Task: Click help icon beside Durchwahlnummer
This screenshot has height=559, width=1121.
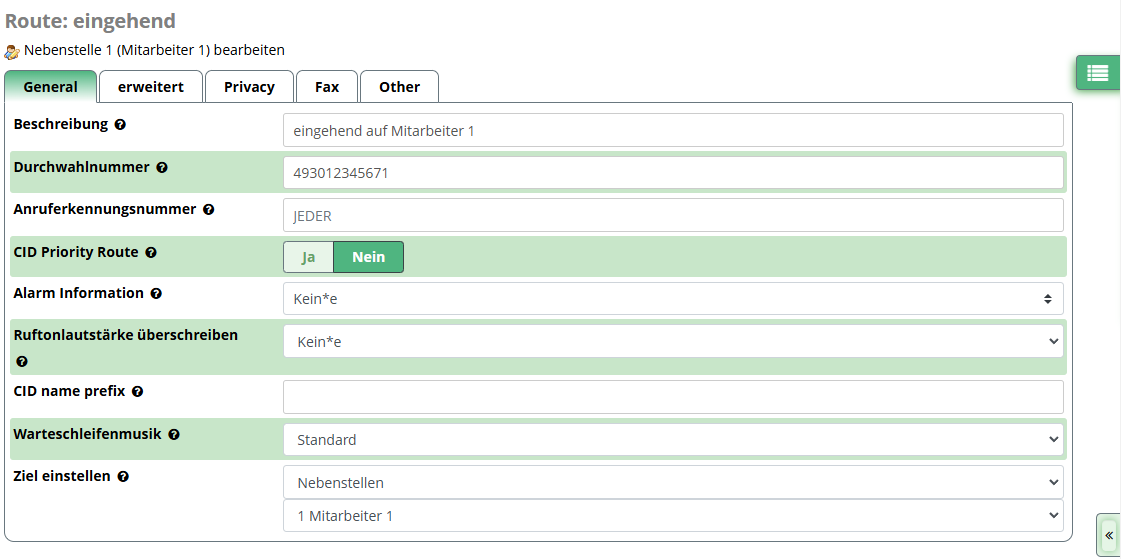Action: click(x=162, y=168)
